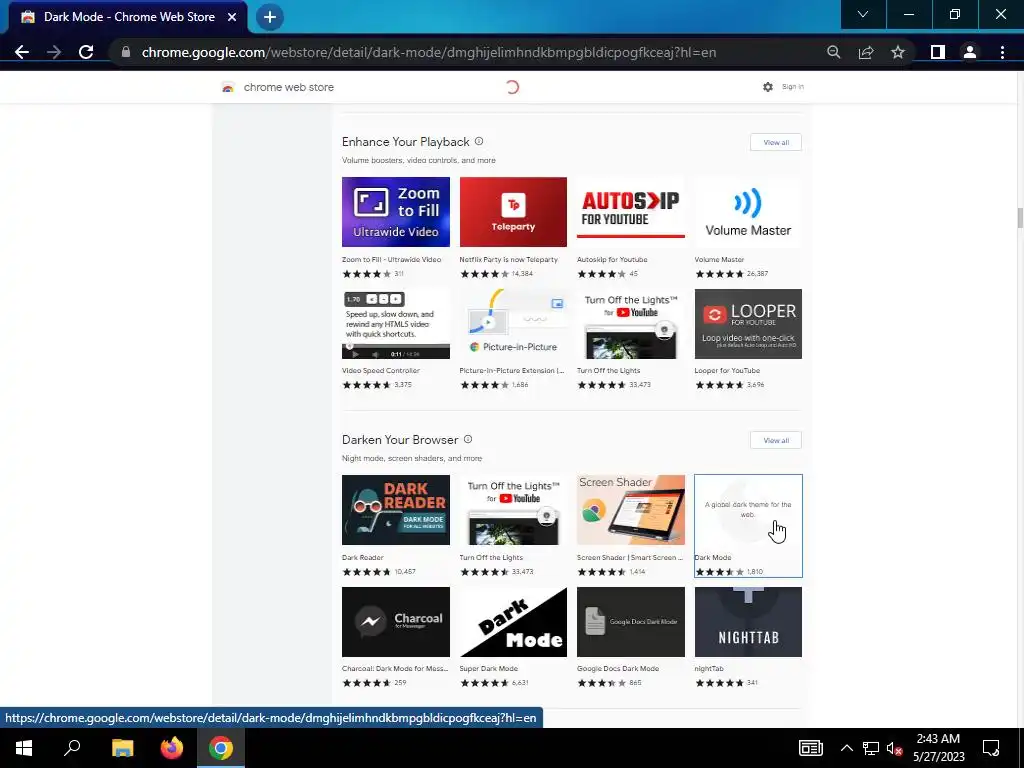The image size is (1024, 768).
Task: Open the taskbar clock showing 2:43 AM
Action: (938, 748)
